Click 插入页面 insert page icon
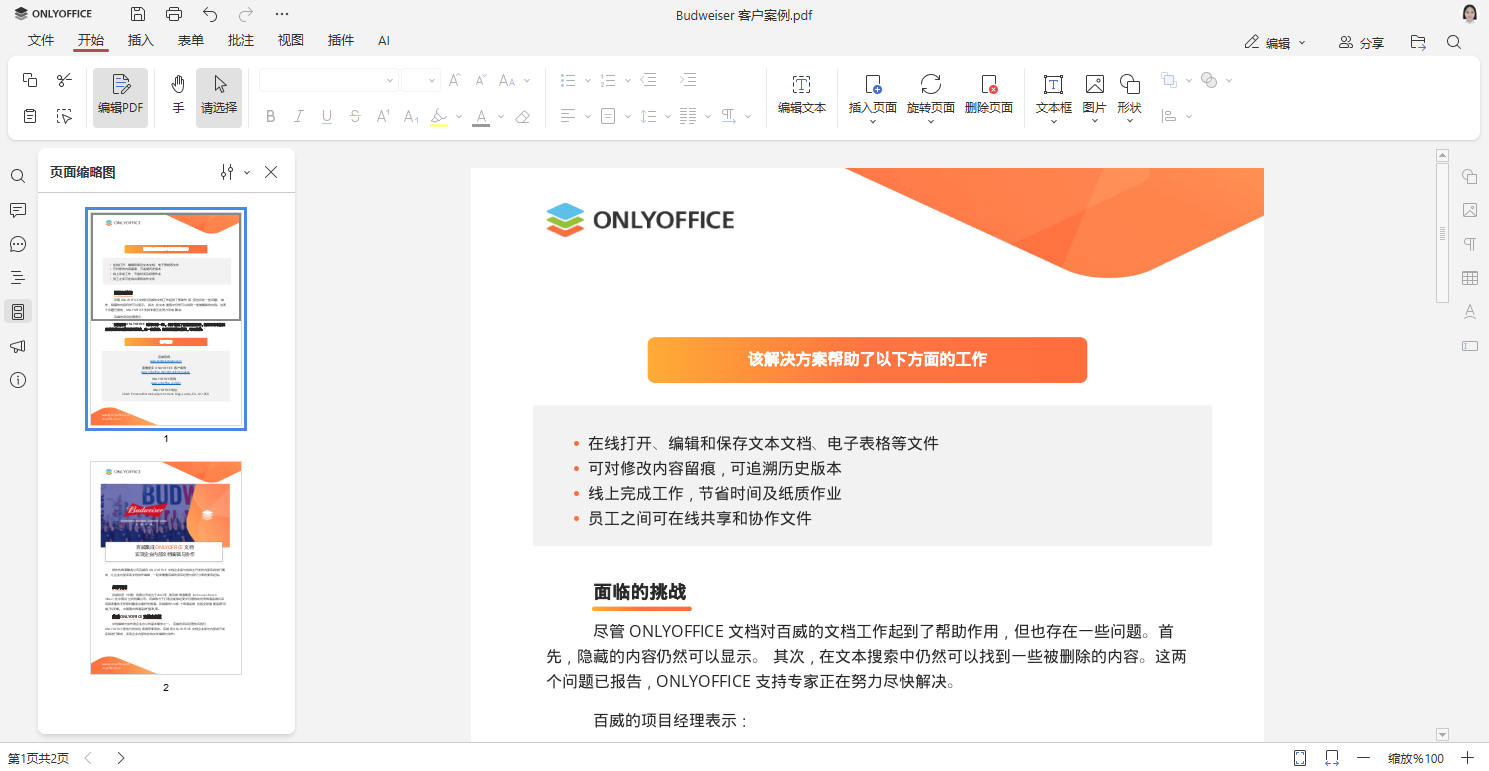Viewport: 1489px width, 771px height. [873, 84]
